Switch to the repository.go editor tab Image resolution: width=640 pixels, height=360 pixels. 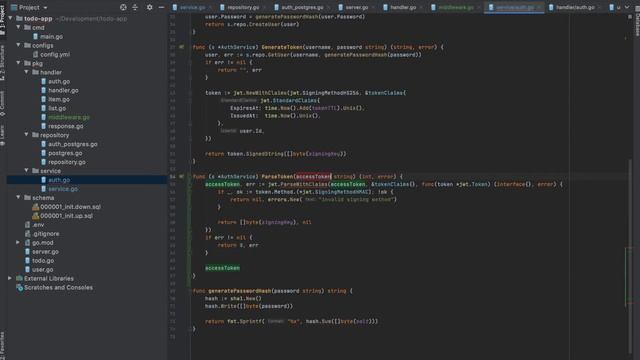click(x=242, y=7)
